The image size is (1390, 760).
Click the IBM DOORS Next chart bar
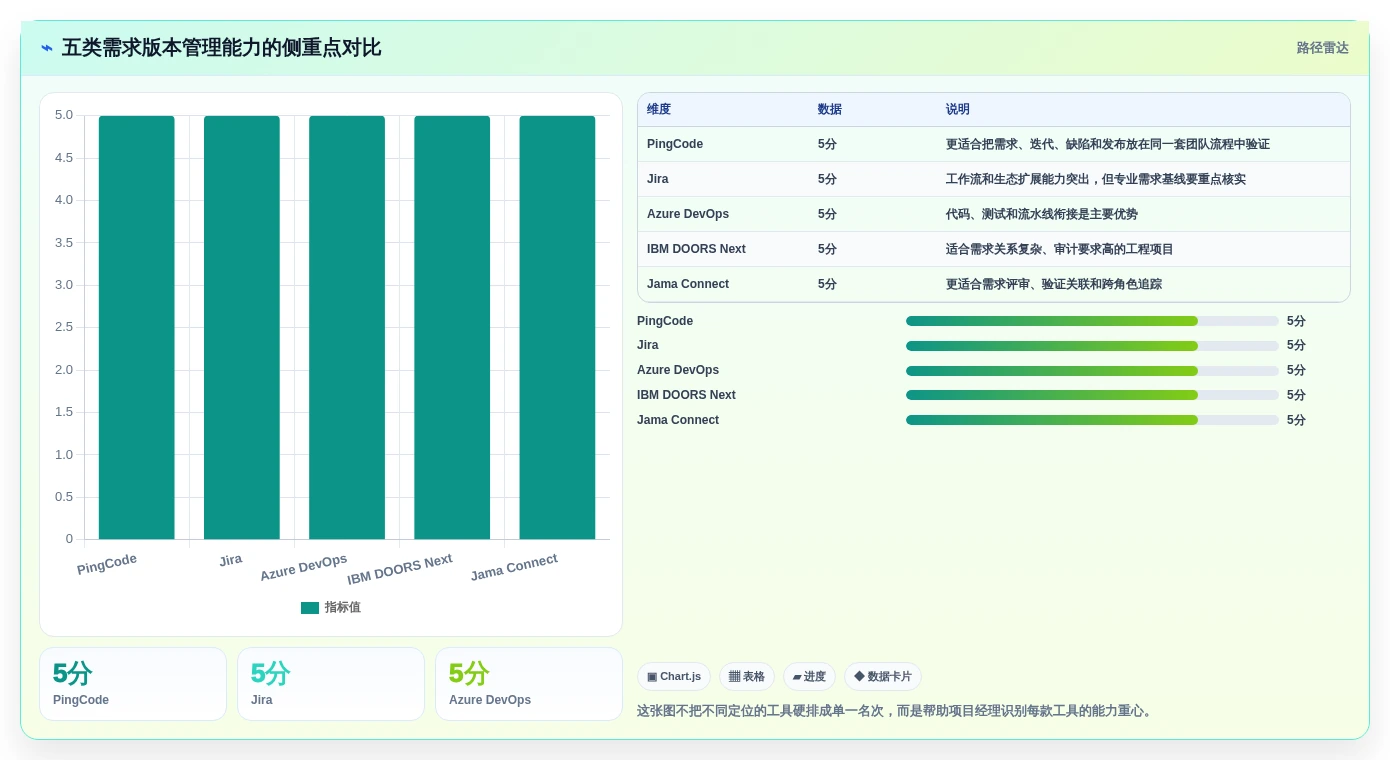pyautogui.click(x=452, y=328)
